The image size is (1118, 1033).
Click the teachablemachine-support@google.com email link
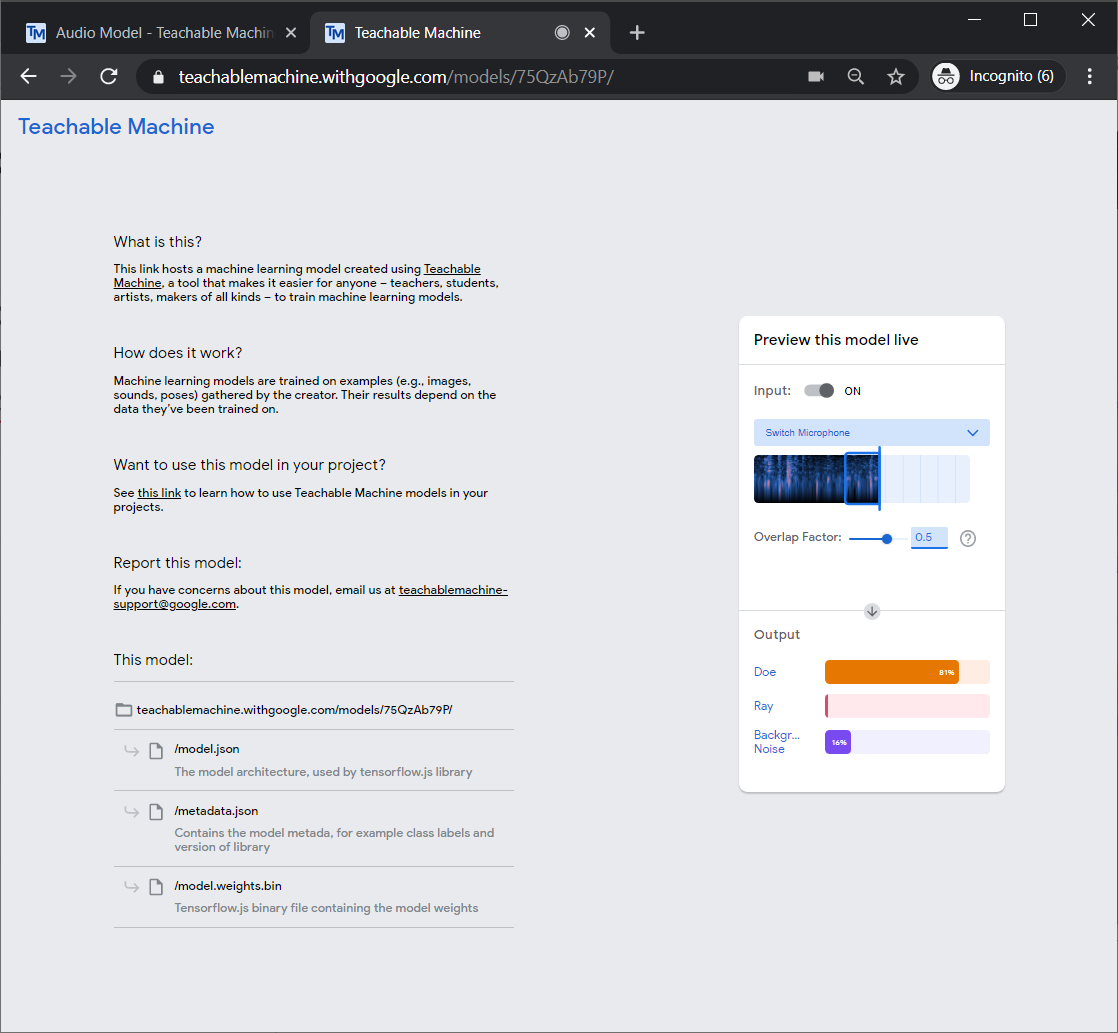coord(310,597)
